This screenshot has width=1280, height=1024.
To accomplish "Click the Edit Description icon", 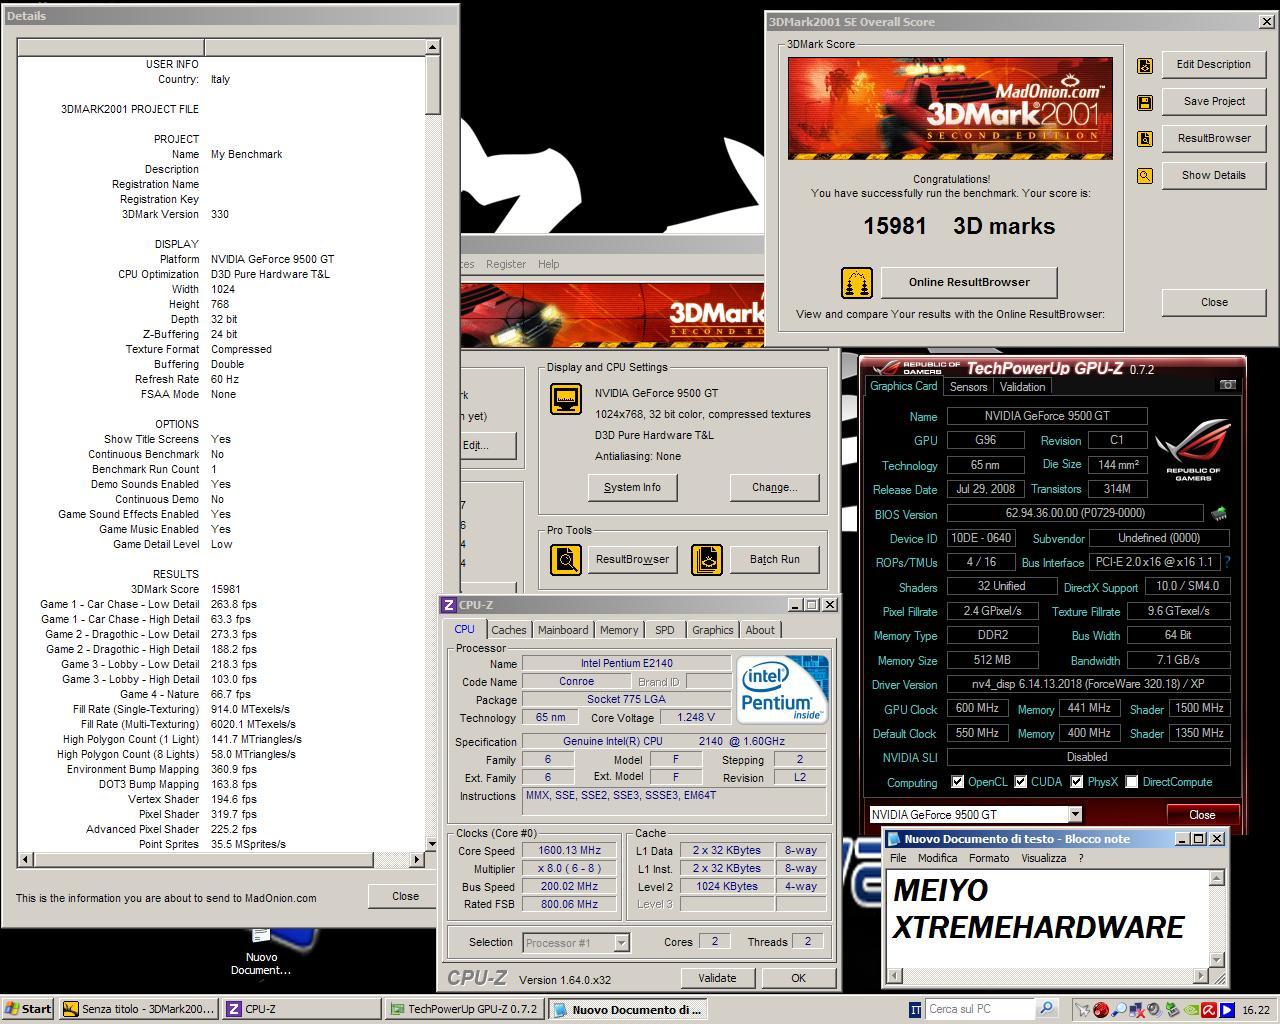I will (x=1145, y=65).
